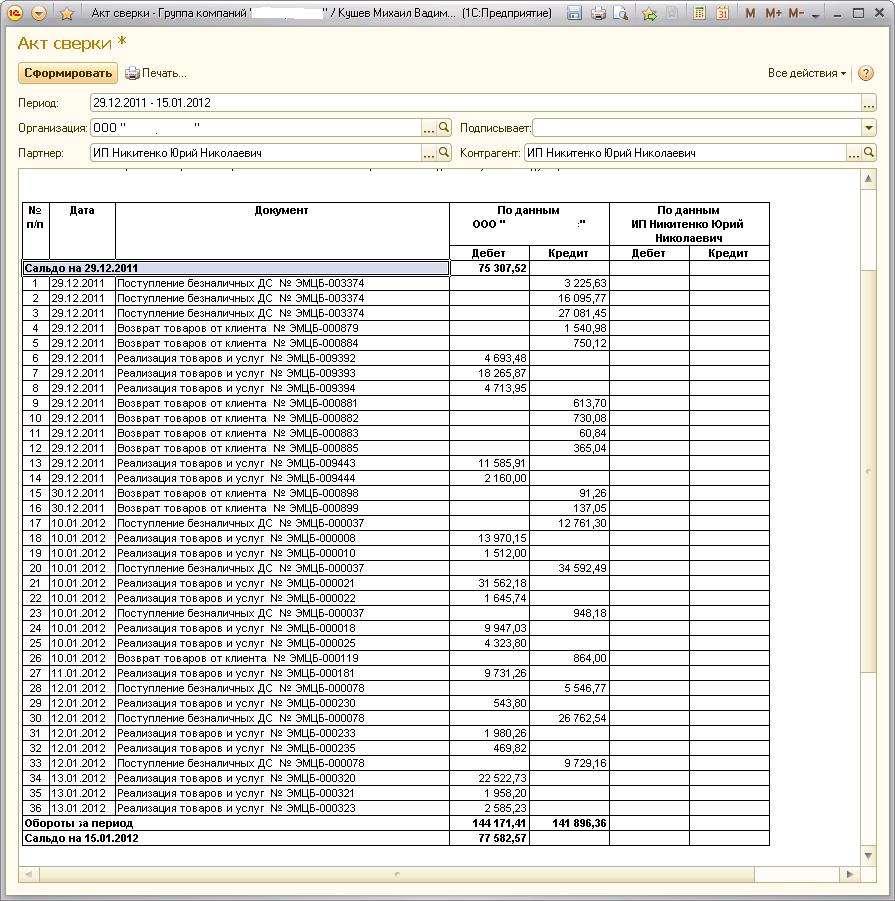Click the Печать... button
Image resolution: width=895 pixels, height=901 pixels.
[156, 73]
